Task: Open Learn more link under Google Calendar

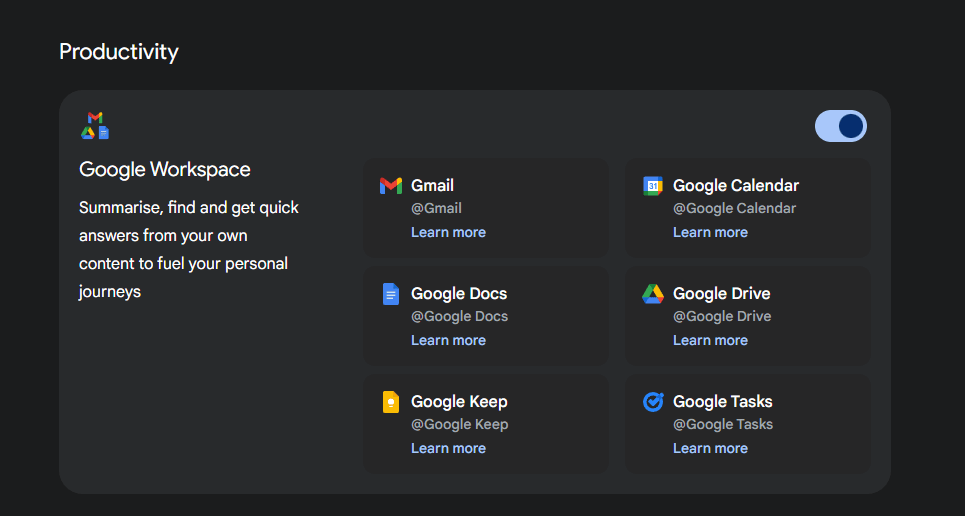Action: (710, 232)
